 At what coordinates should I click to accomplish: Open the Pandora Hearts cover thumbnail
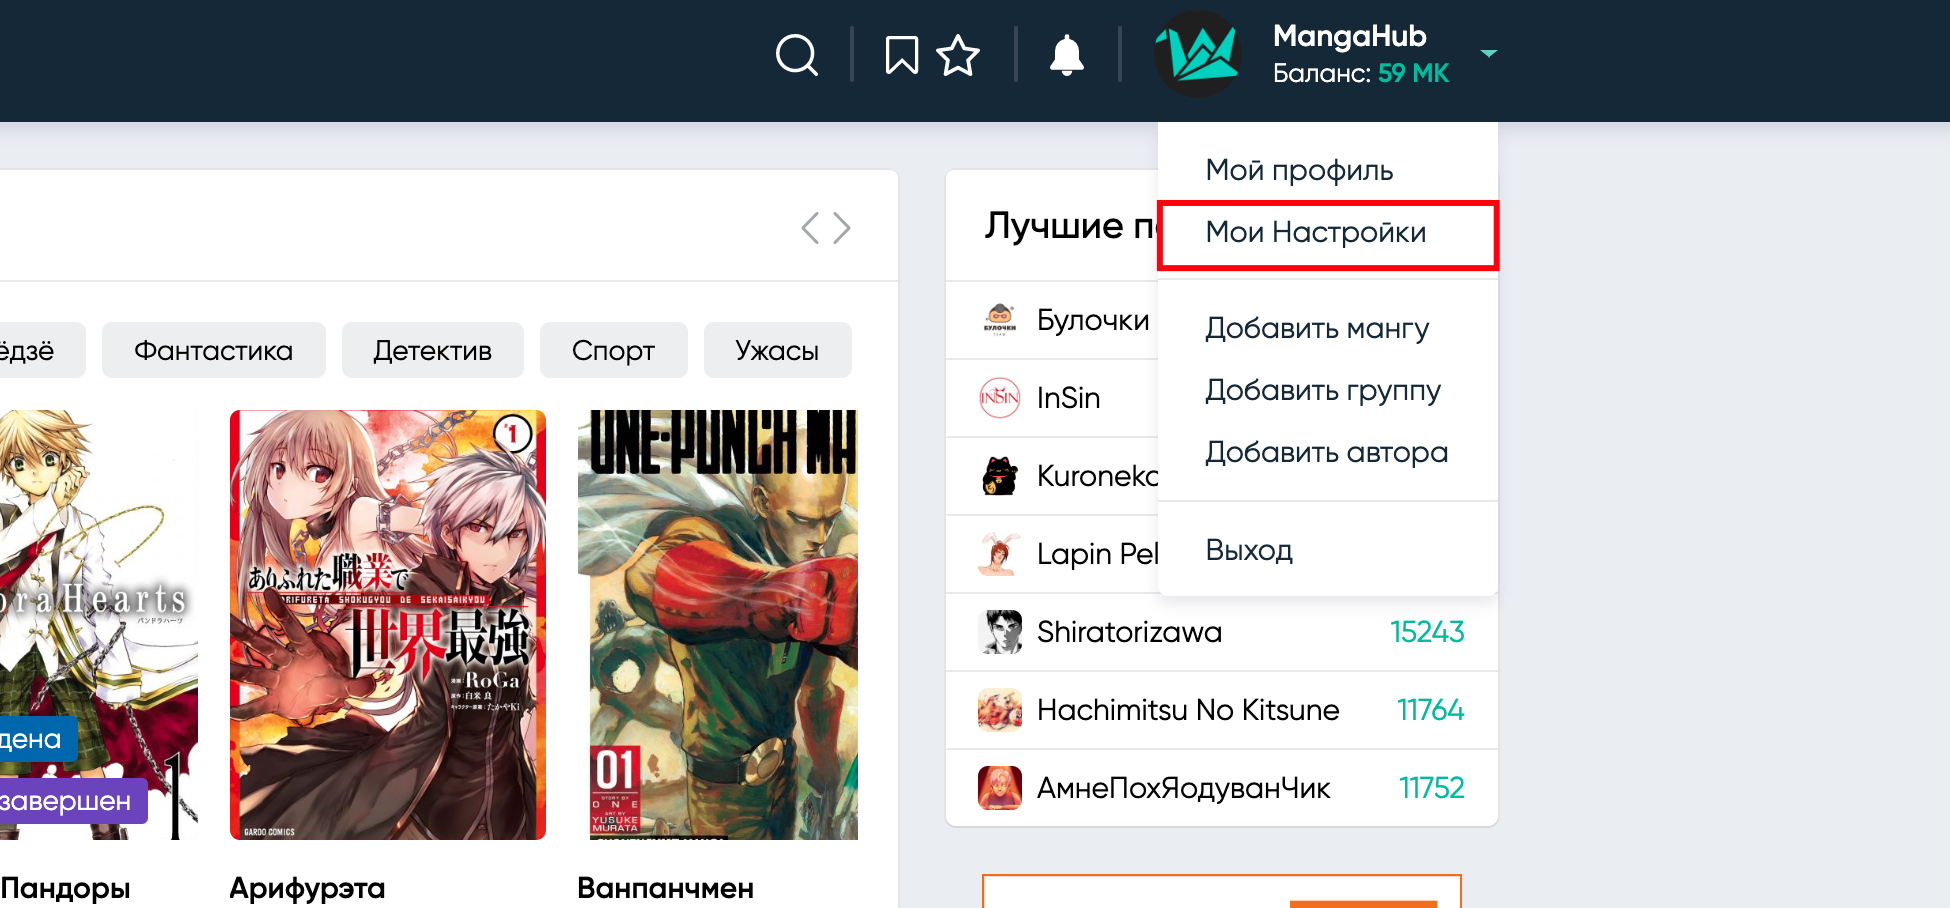(99, 625)
